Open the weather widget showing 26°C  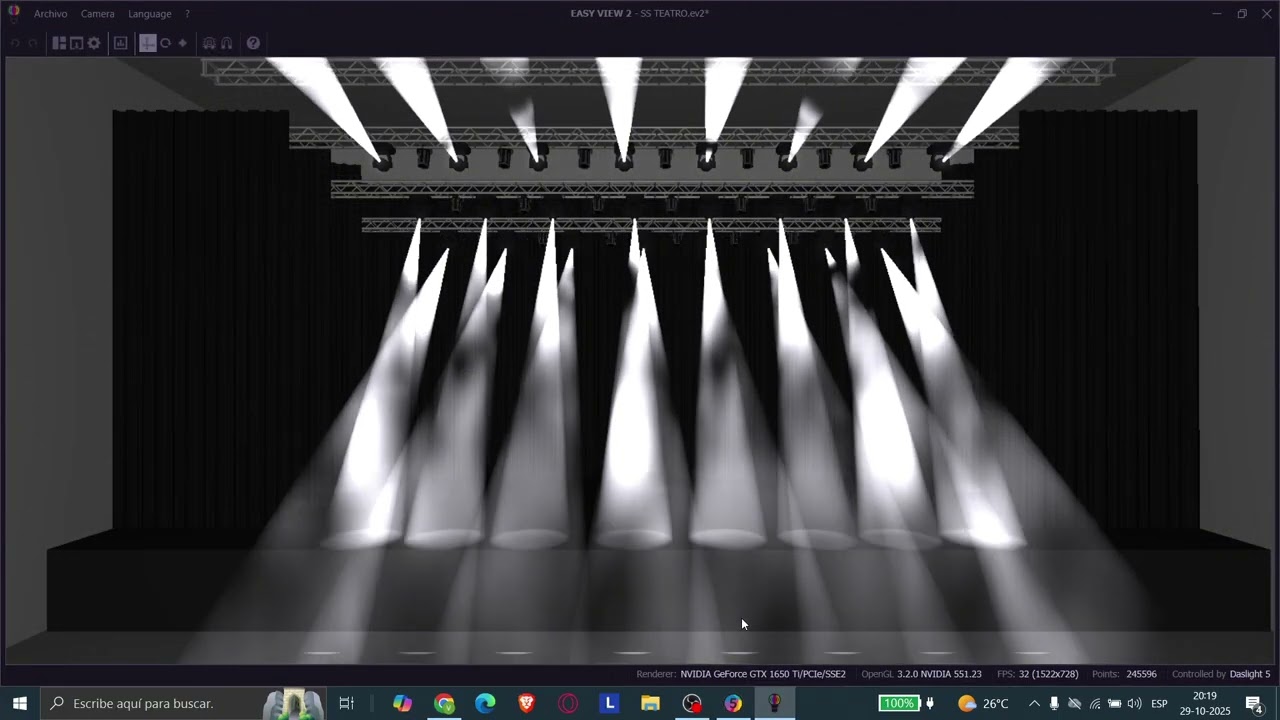coord(983,703)
